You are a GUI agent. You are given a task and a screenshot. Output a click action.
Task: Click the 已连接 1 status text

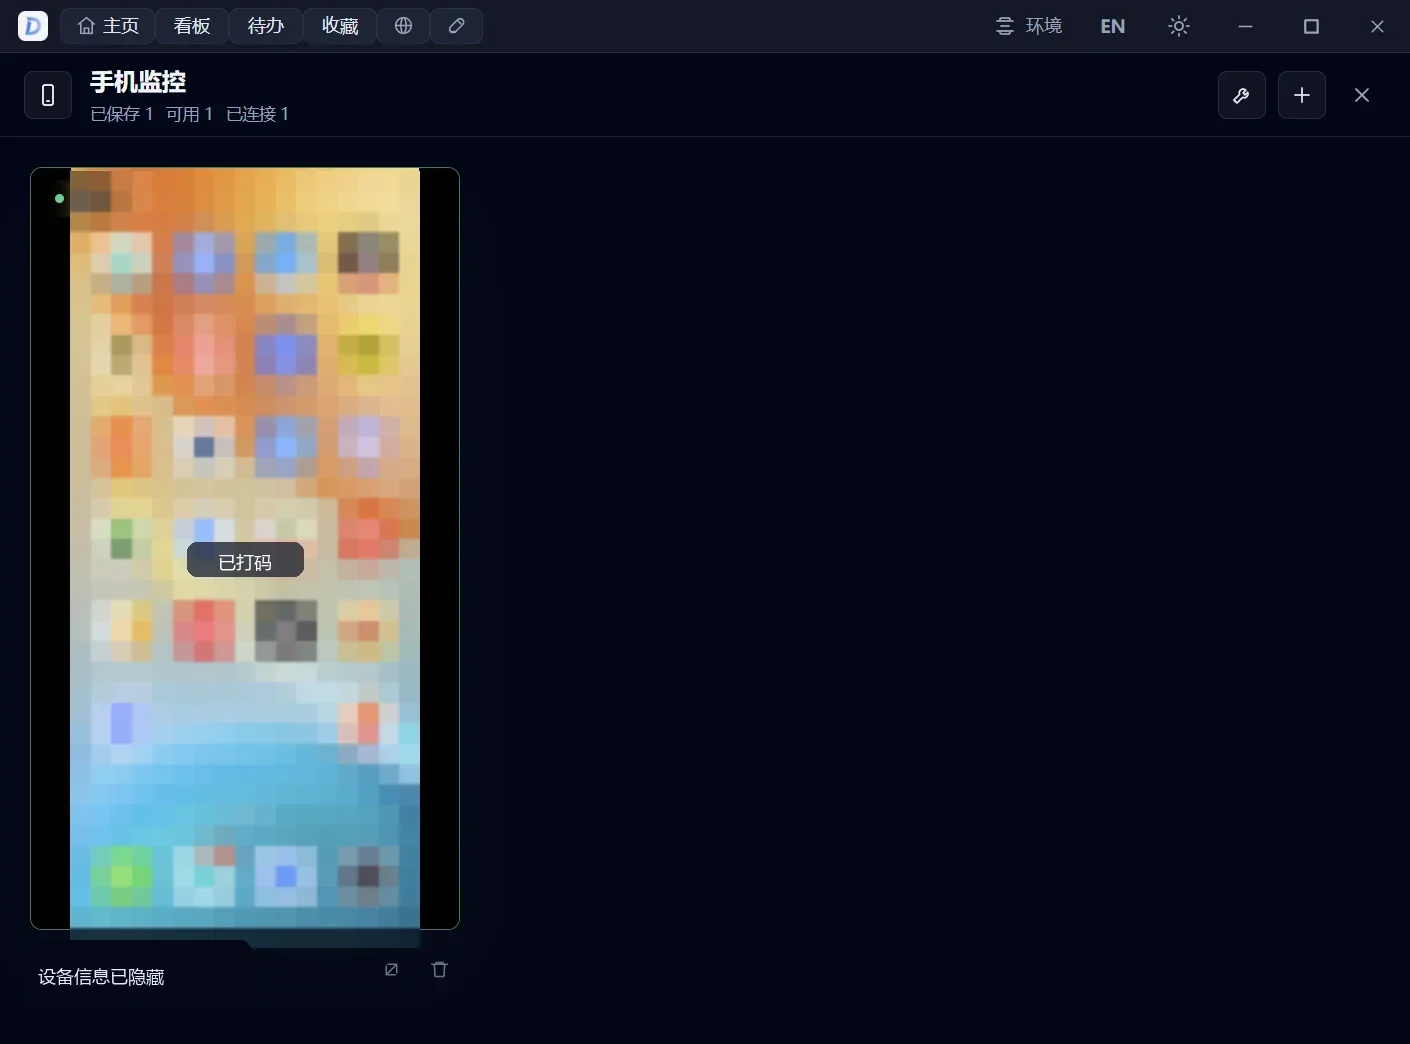pyautogui.click(x=258, y=114)
